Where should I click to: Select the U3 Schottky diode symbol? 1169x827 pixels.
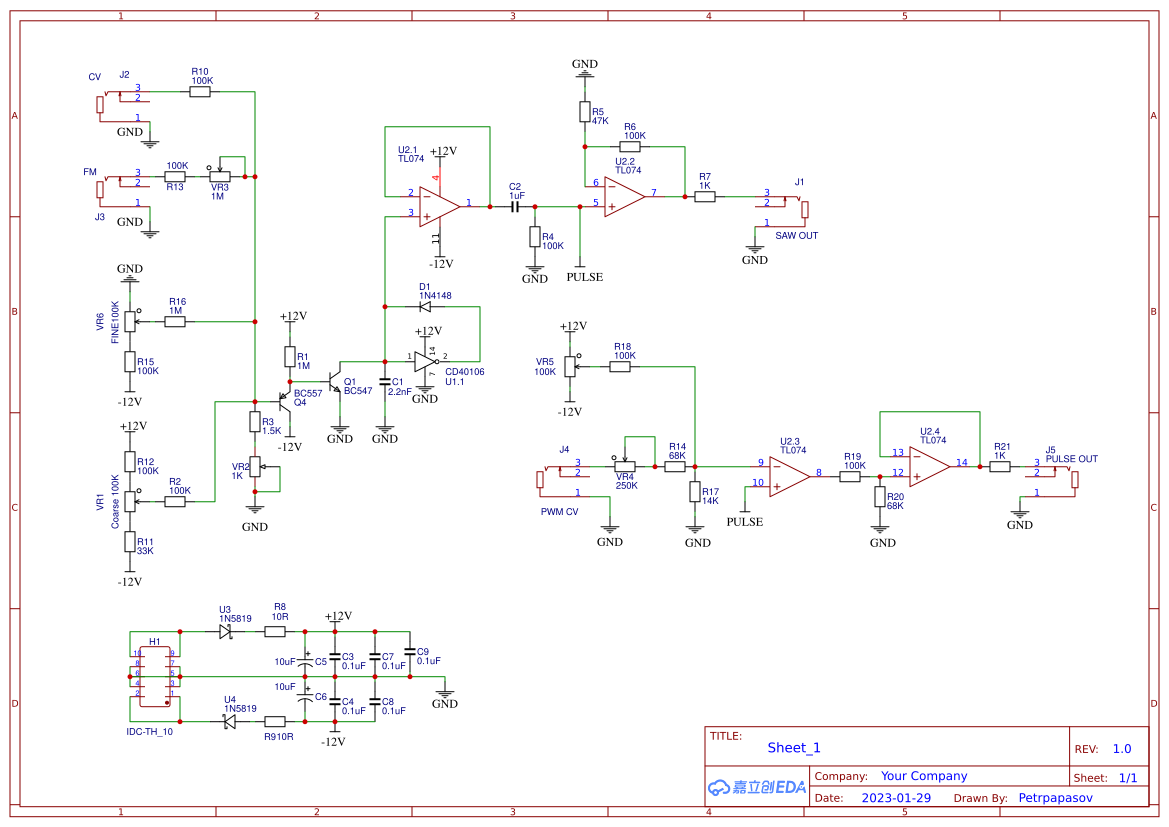(227, 632)
